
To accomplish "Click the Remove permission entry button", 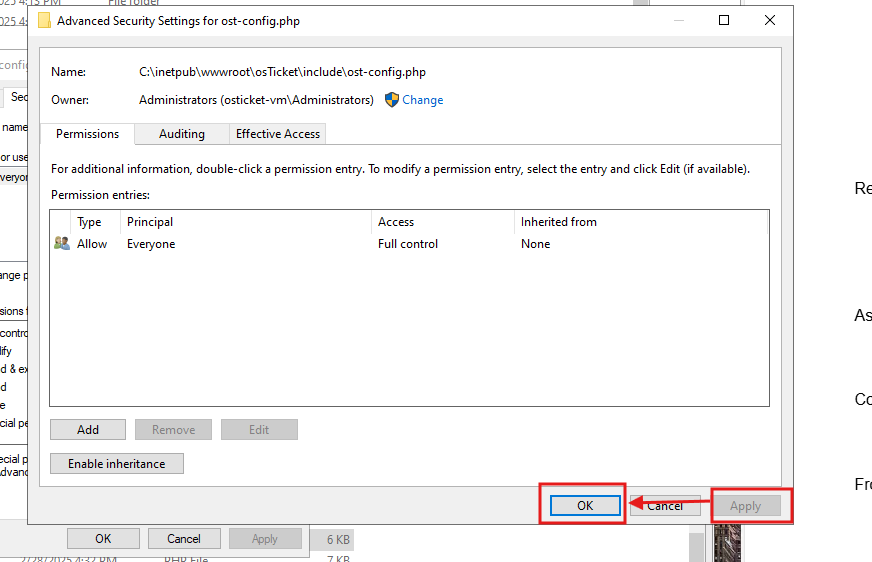I will [174, 430].
